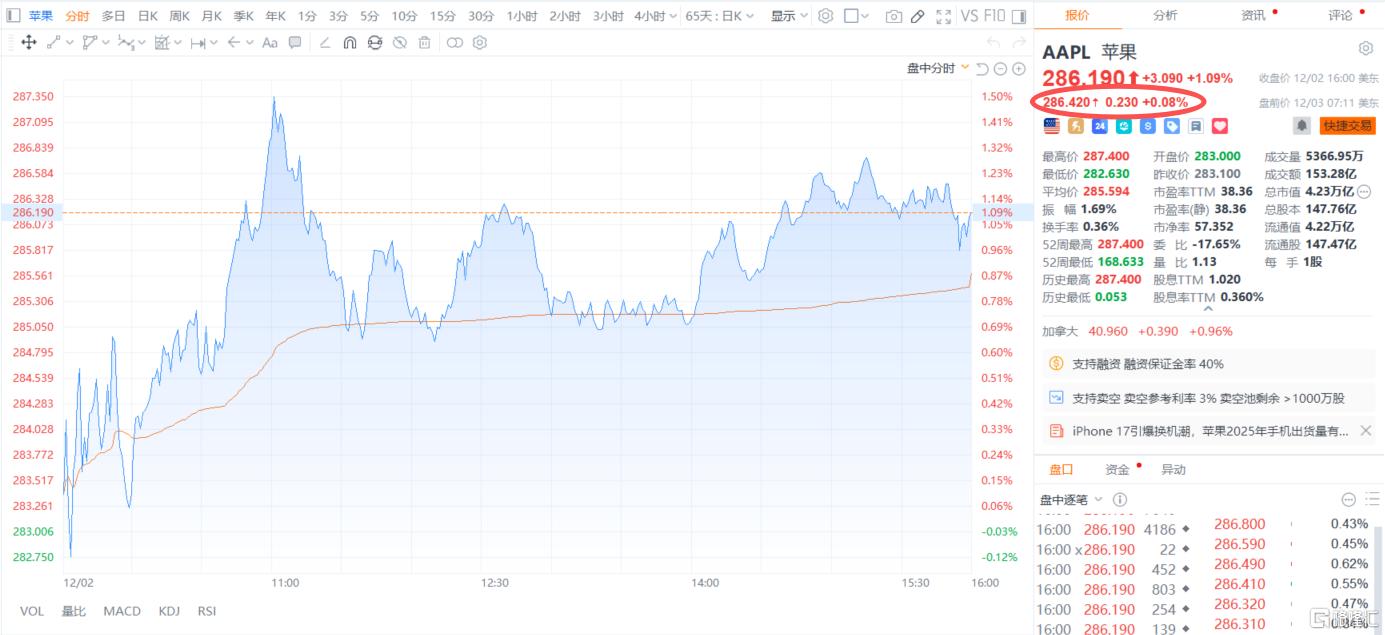This screenshot has height=635, width=1385.
Task: Click the camera screenshot icon
Action: (x=893, y=16)
